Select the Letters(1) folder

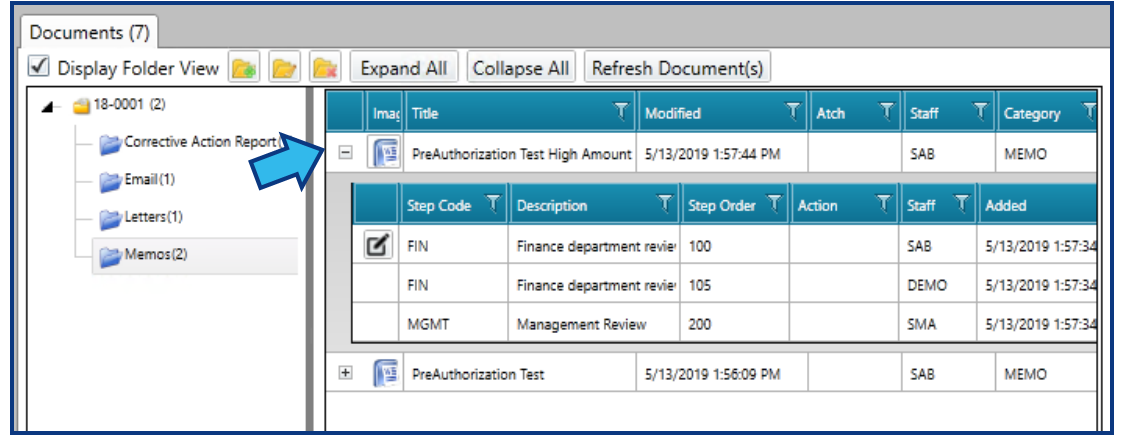click(x=143, y=217)
